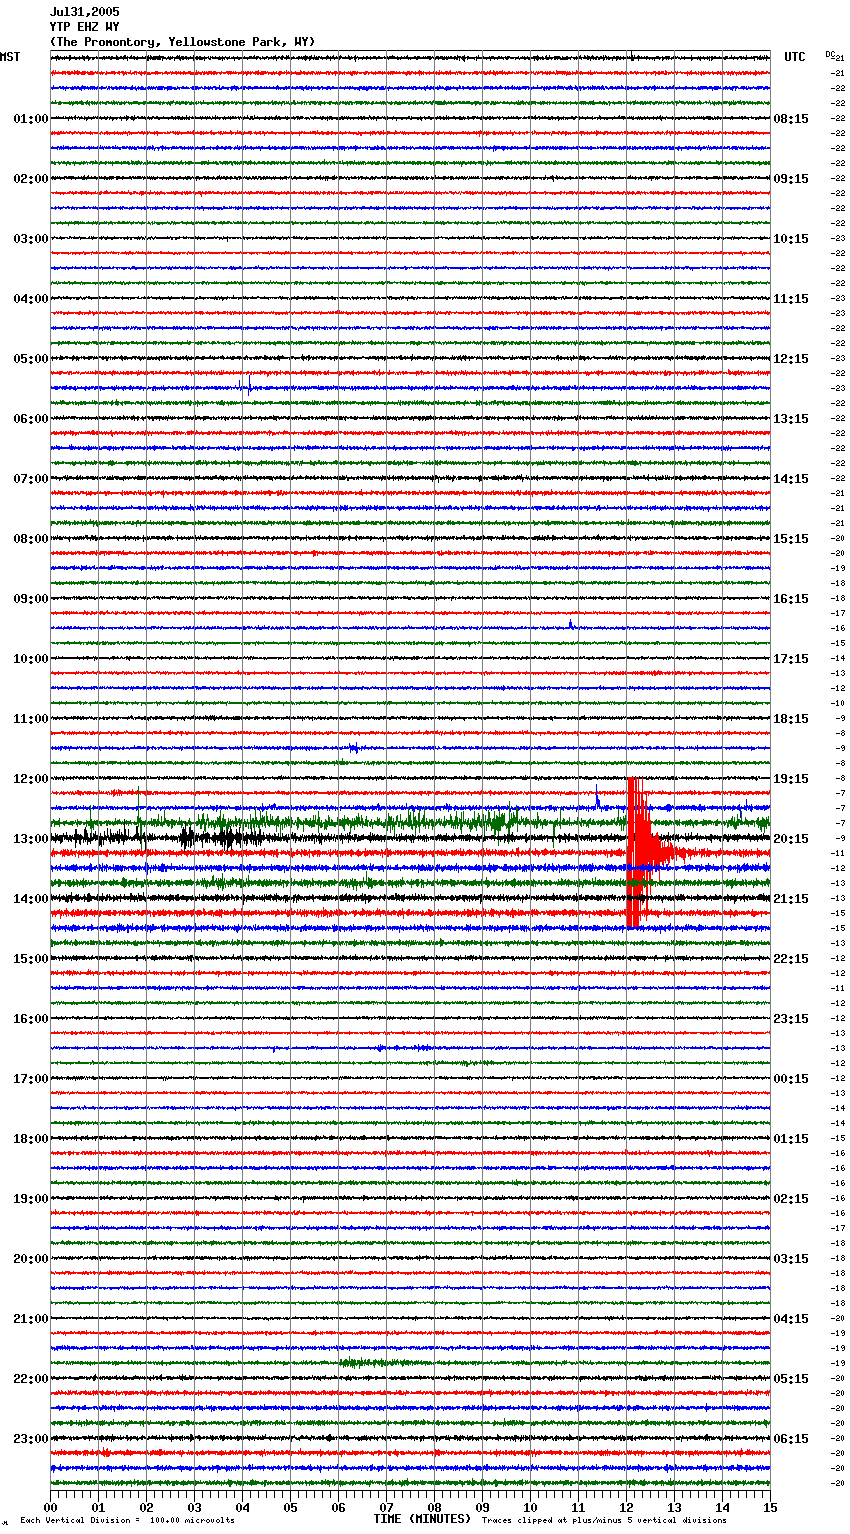This screenshot has height=1534, width=850.
Task: Click the large red clipped seismic event
Action: point(638,852)
